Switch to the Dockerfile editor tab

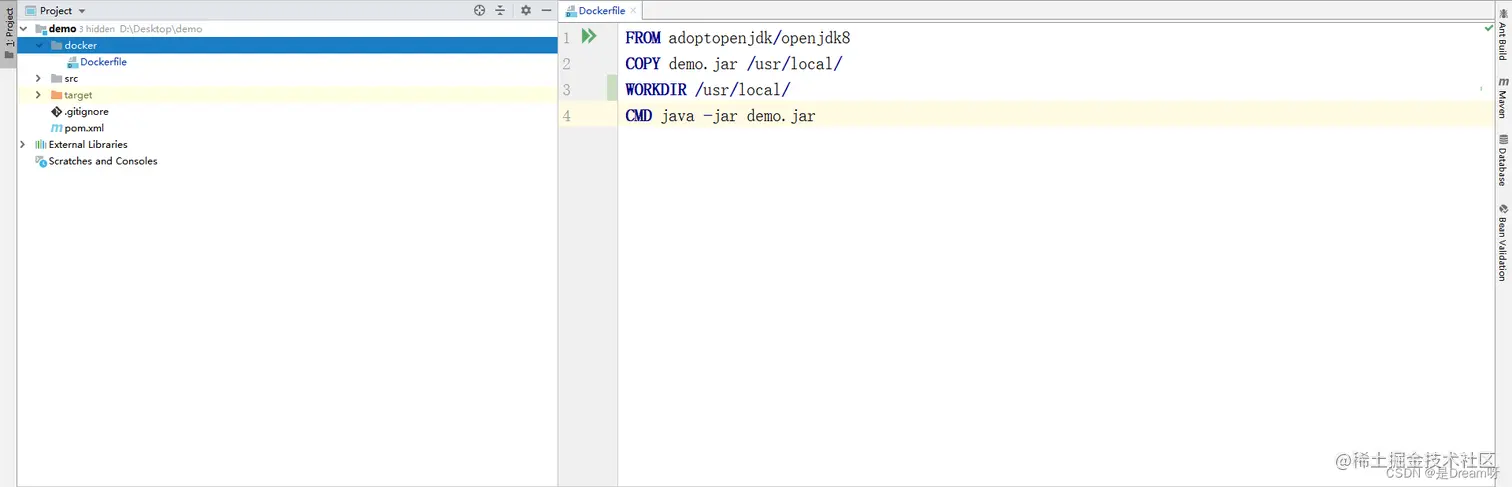point(601,10)
